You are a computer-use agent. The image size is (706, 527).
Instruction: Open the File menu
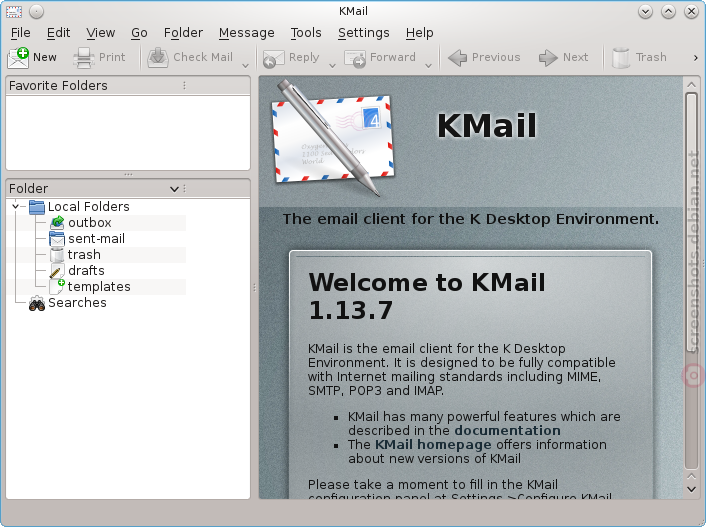pos(21,33)
